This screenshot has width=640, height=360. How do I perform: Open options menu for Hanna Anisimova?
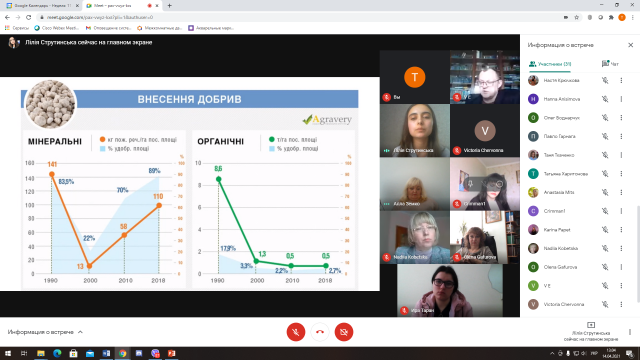pos(621,99)
